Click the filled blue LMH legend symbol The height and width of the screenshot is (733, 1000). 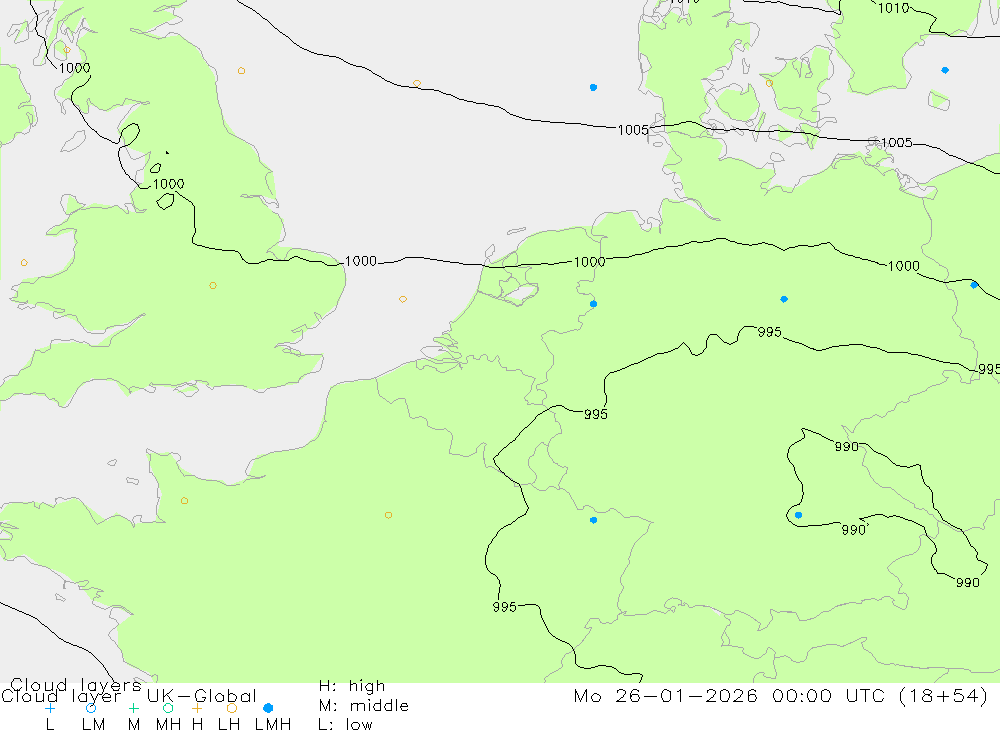(x=268, y=708)
